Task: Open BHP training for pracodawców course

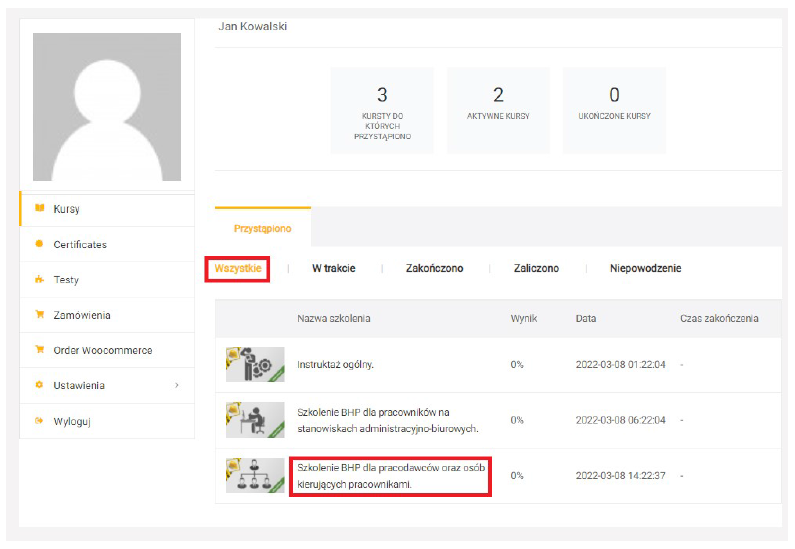Action: tap(390, 476)
